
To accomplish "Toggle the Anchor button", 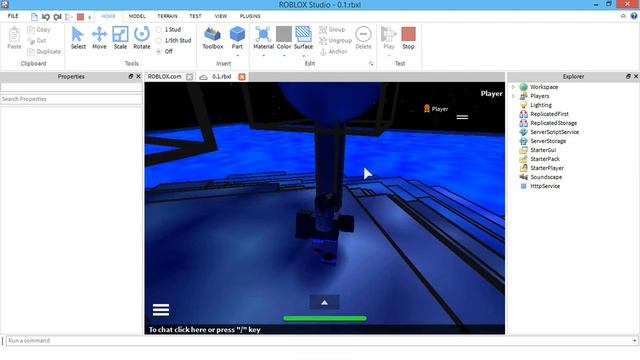I will (333, 51).
